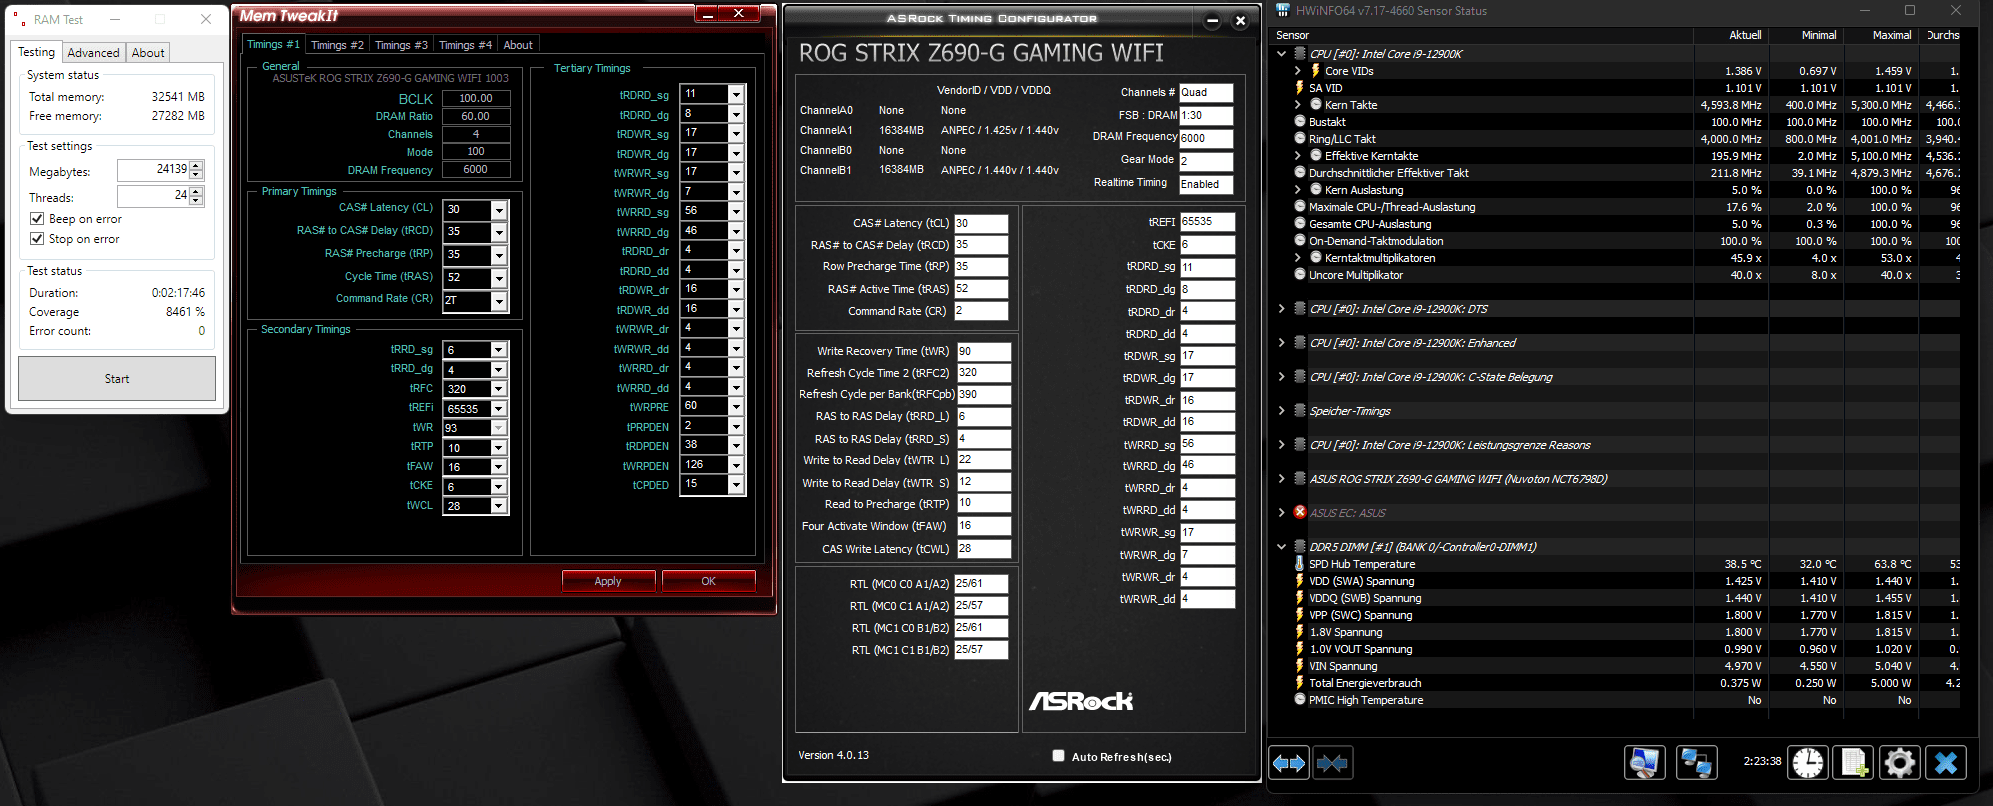Click tREFI field showing 65535 in ASRock

pyautogui.click(x=1207, y=222)
